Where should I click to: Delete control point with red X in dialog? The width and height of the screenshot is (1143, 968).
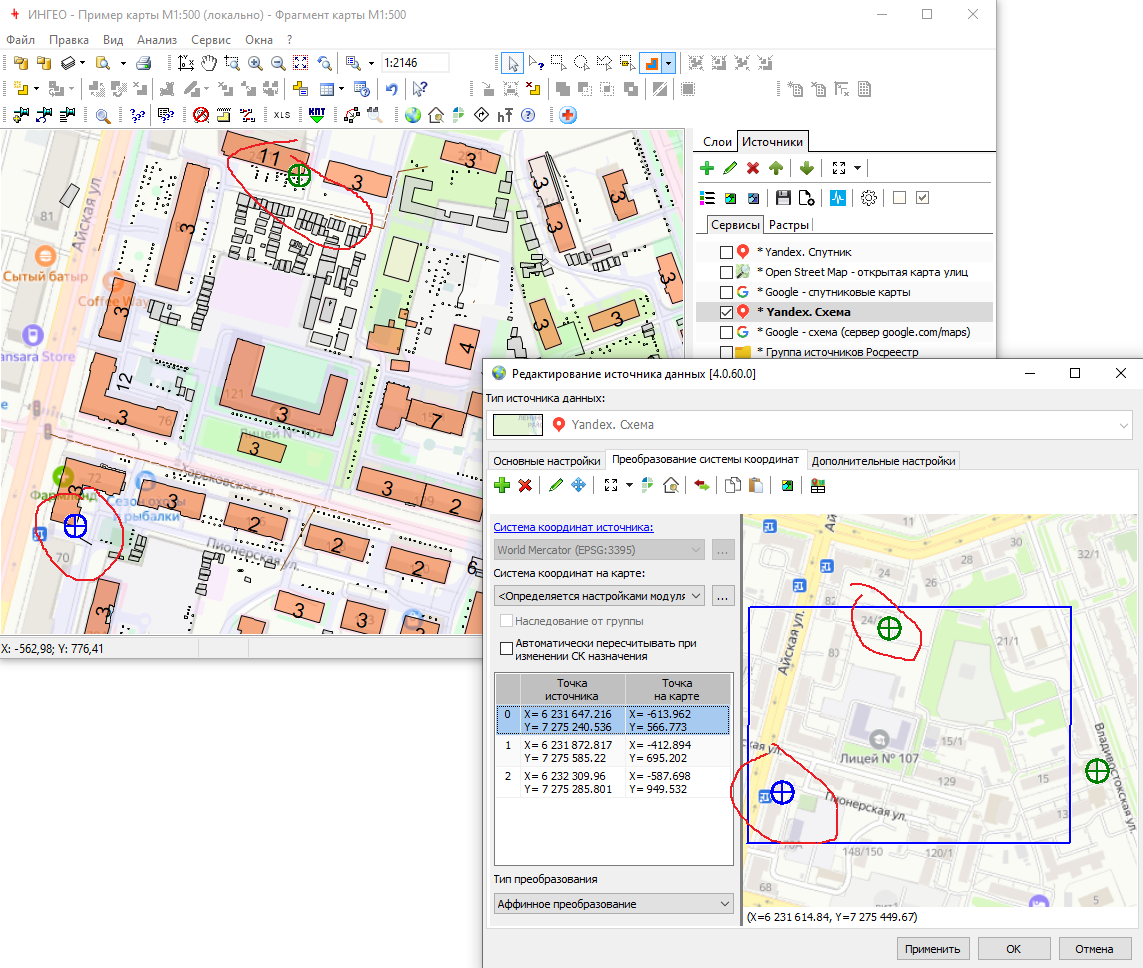click(x=525, y=485)
